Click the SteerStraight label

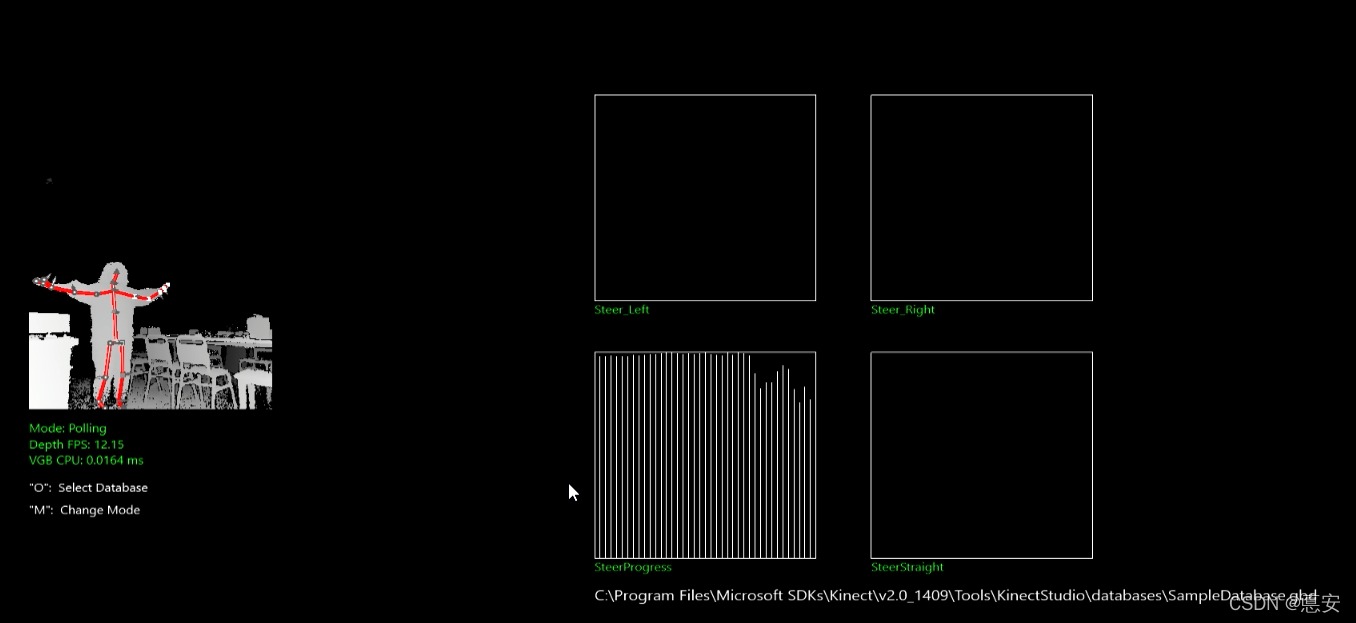(907, 568)
